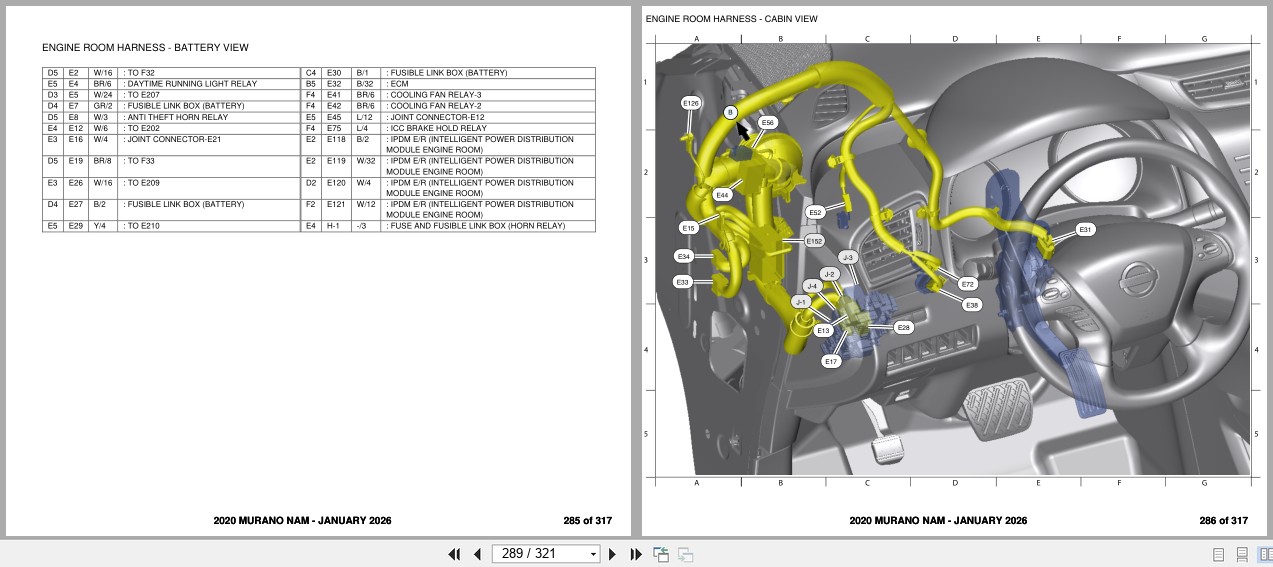Click the E34 connector callout
Image resolution: width=1273 pixels, height=567 pixels.
point(683,257)
